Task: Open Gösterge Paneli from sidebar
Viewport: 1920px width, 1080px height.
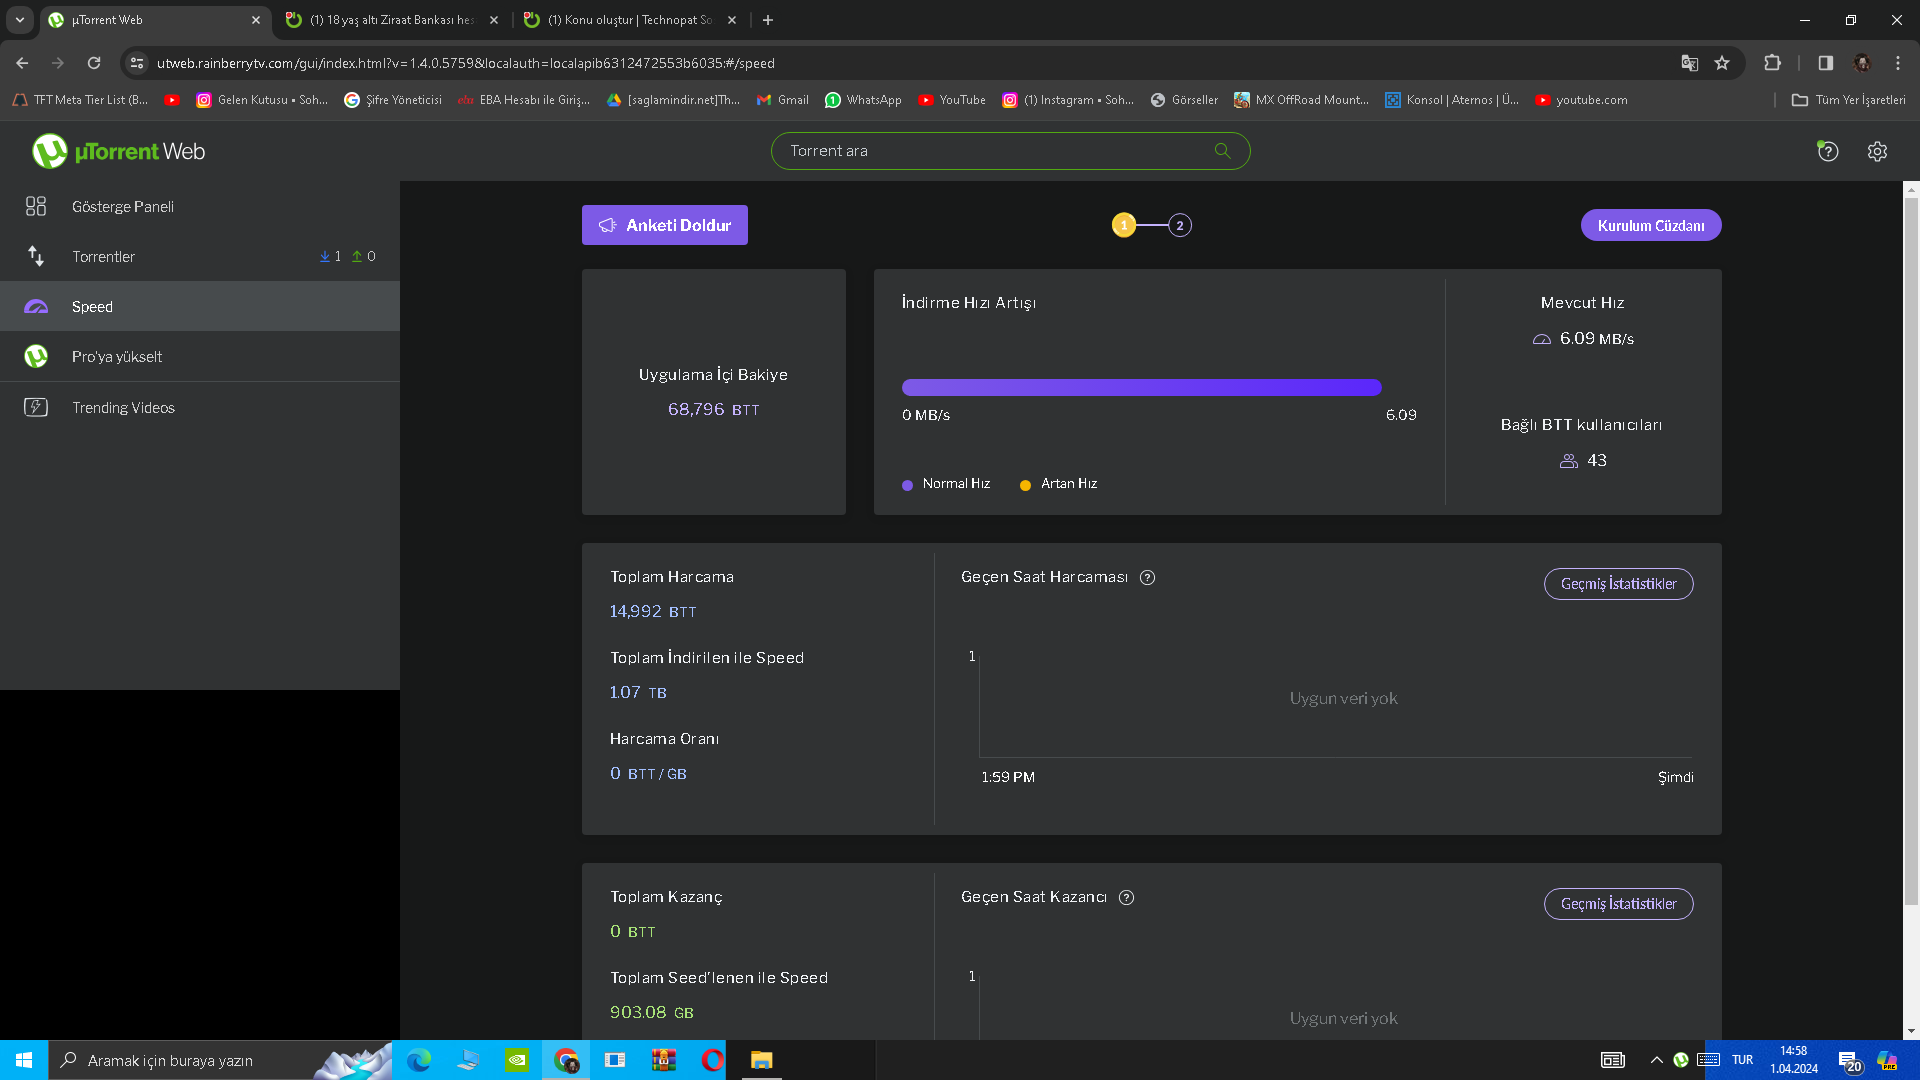Action: pos(122,206)
